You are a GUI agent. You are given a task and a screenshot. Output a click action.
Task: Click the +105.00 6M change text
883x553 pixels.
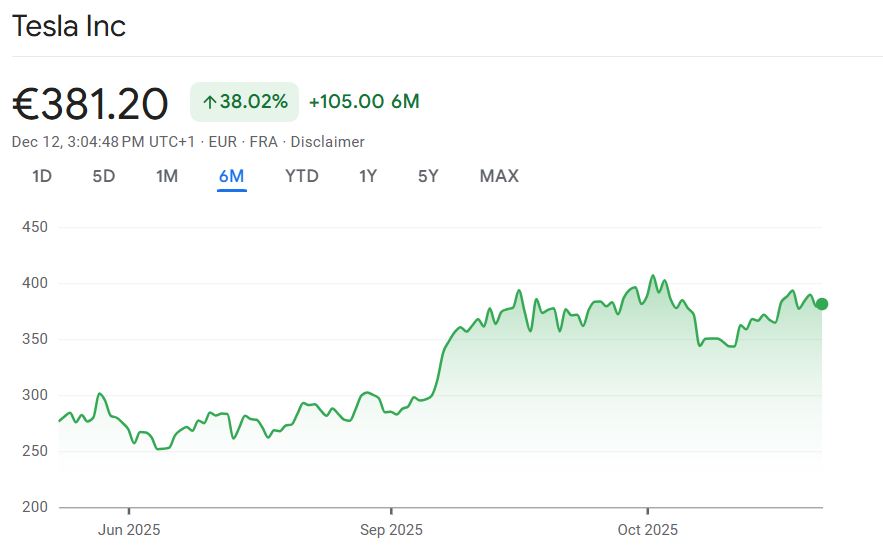pyautogui.click(x=364, y=102)
